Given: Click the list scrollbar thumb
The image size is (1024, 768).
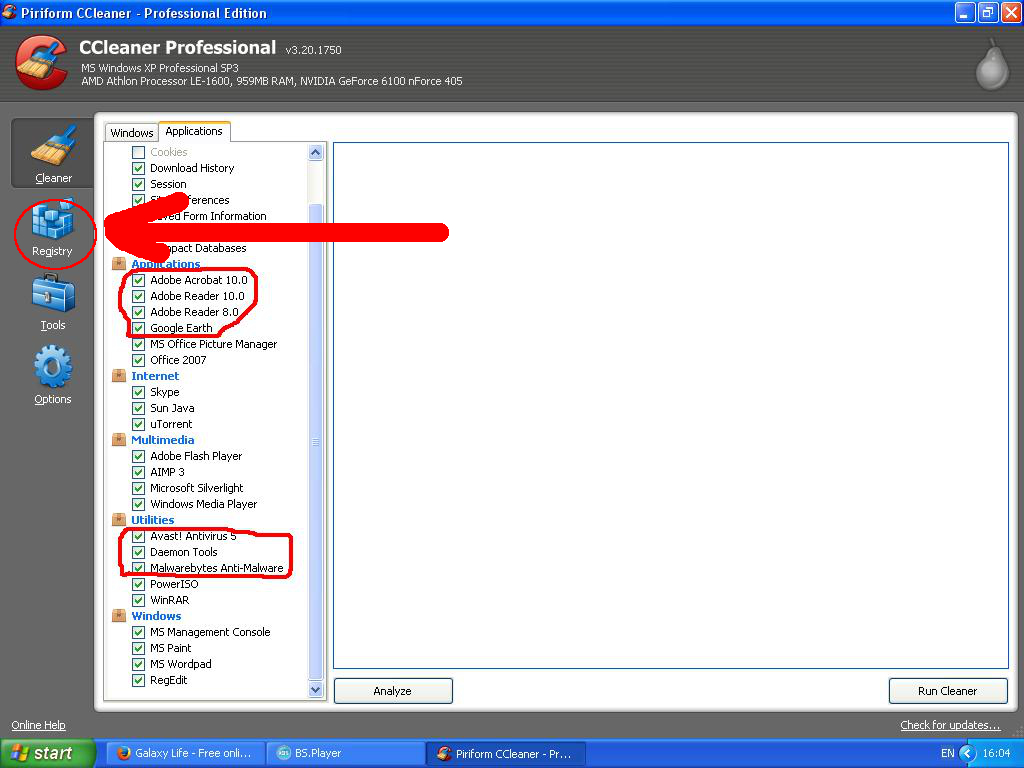Looking at the screenshot, I should click(x=315, y=442).
